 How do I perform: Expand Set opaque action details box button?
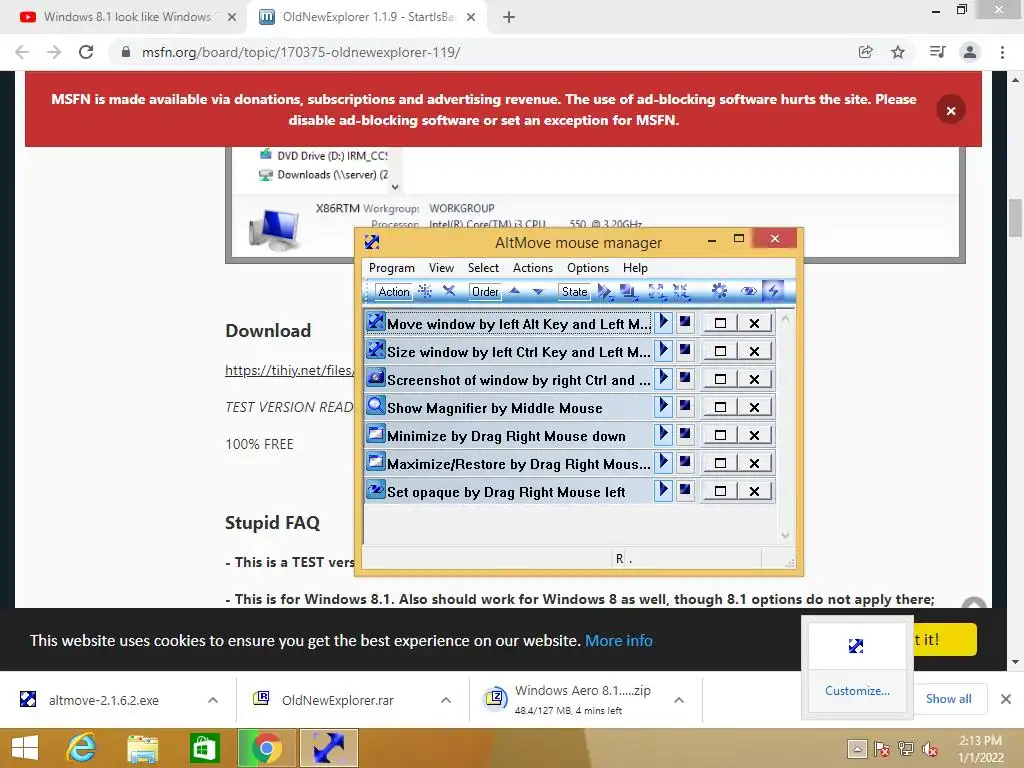click(x=720, y=491)
